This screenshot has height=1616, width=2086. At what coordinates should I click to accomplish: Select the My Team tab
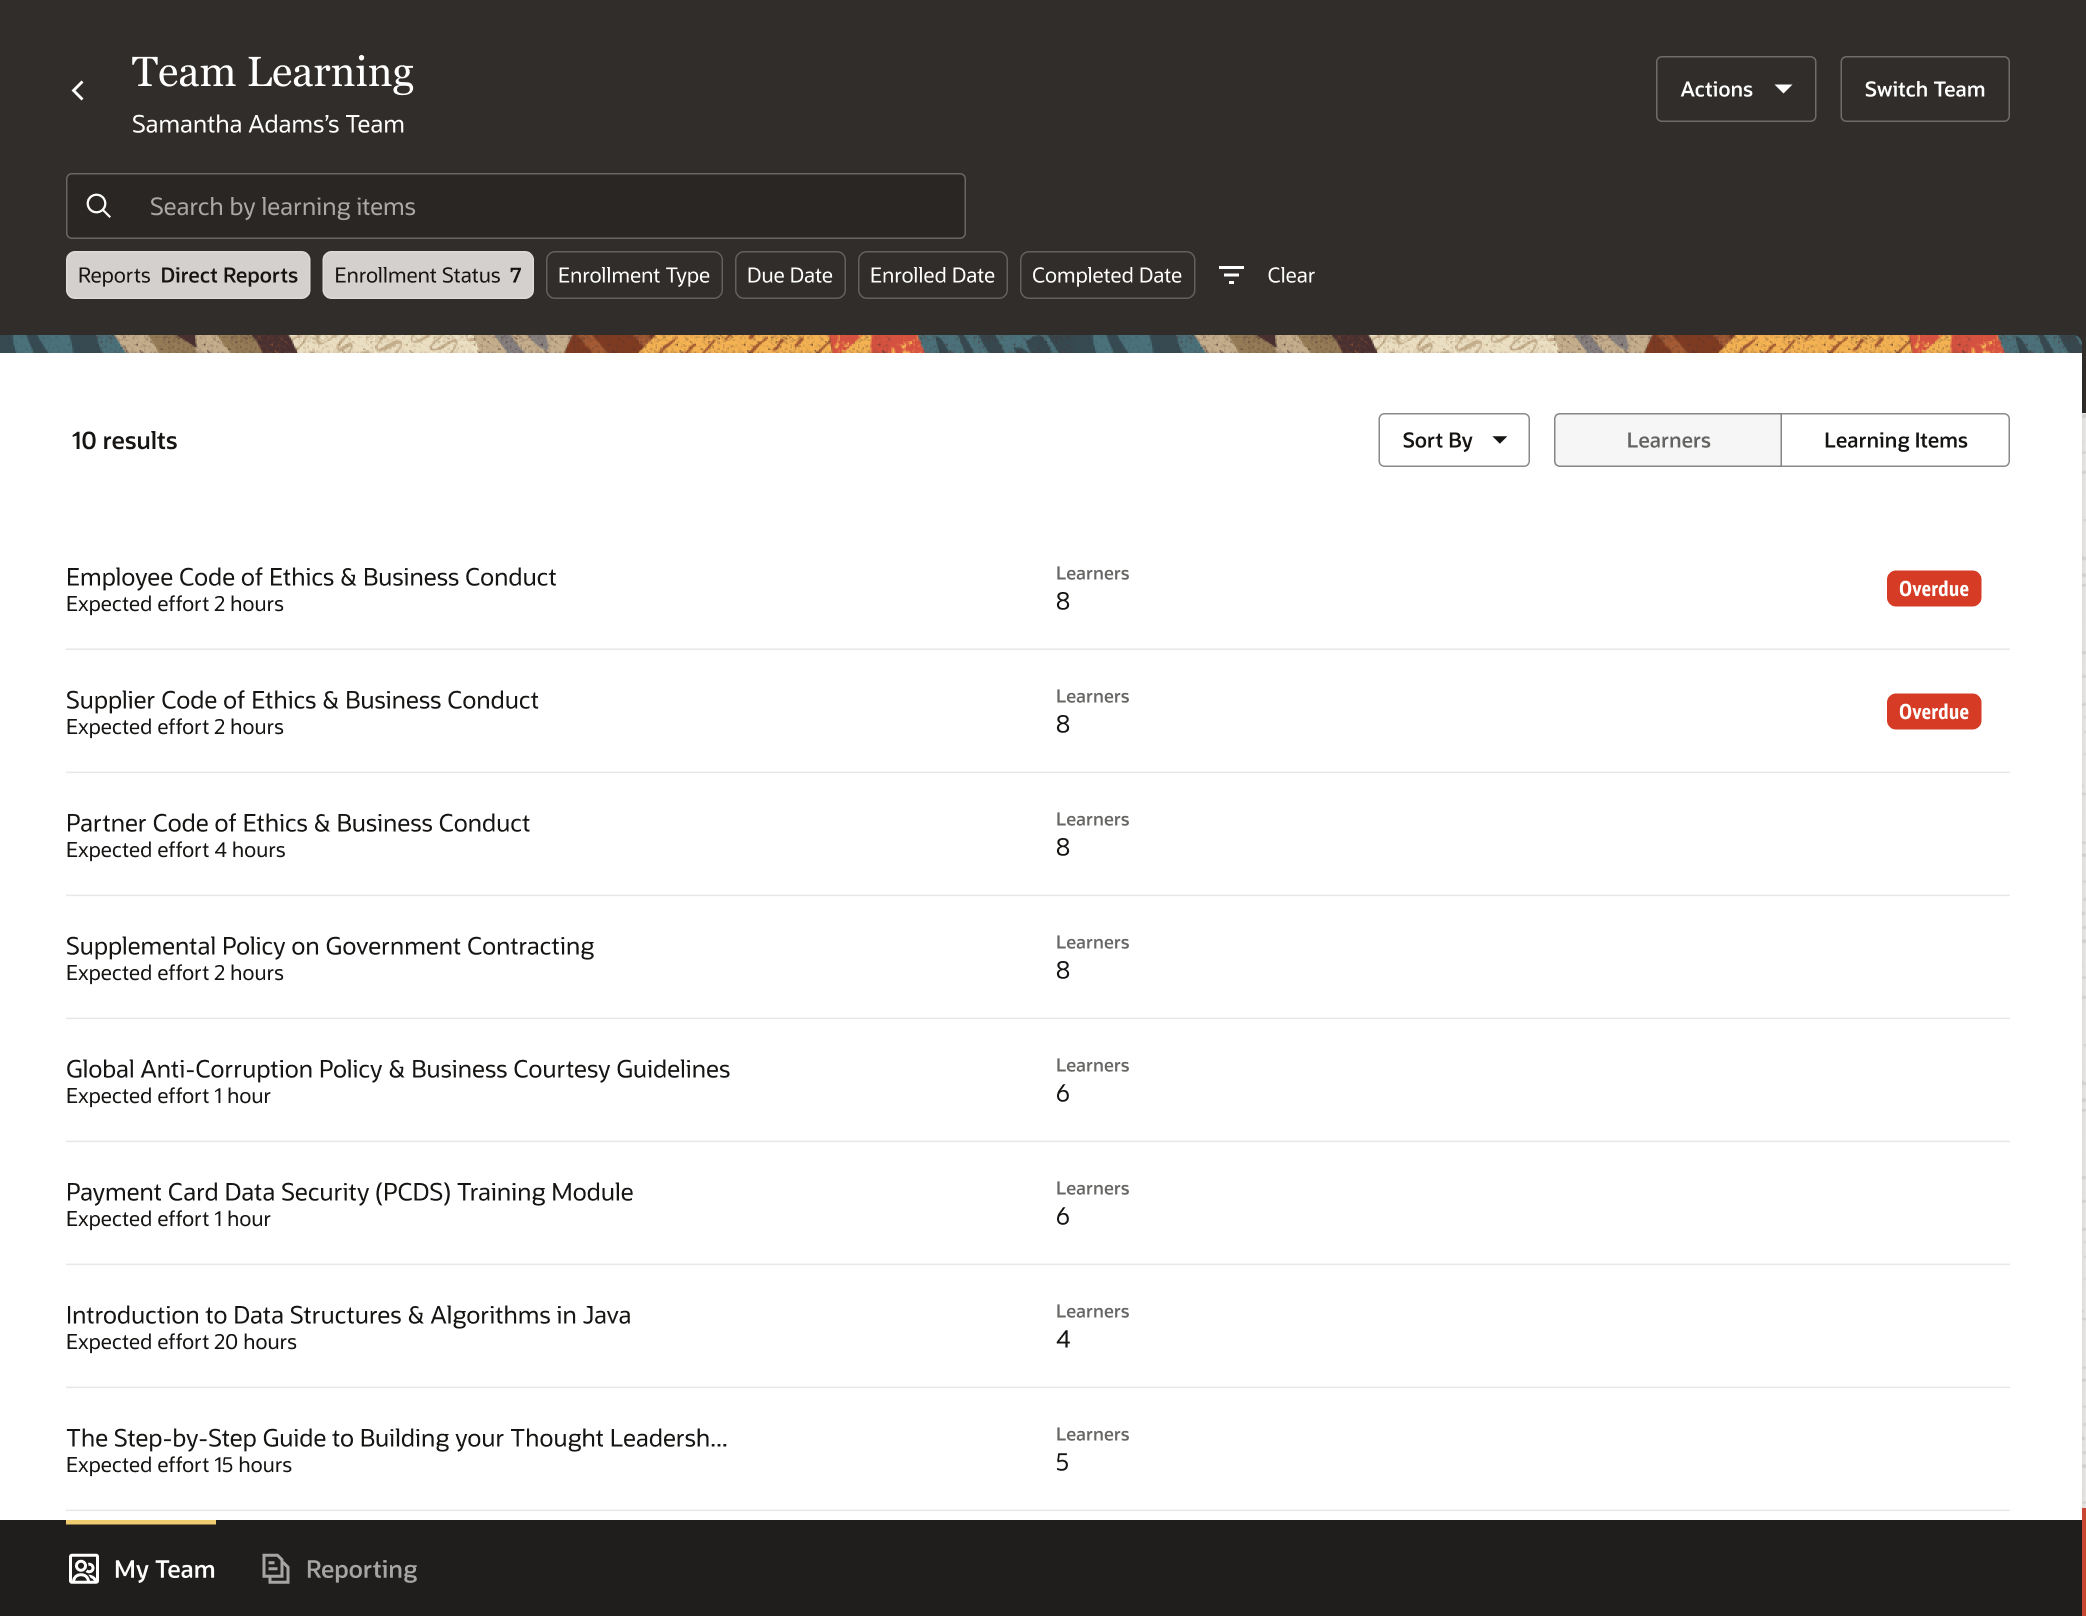tap(164, 1569)
